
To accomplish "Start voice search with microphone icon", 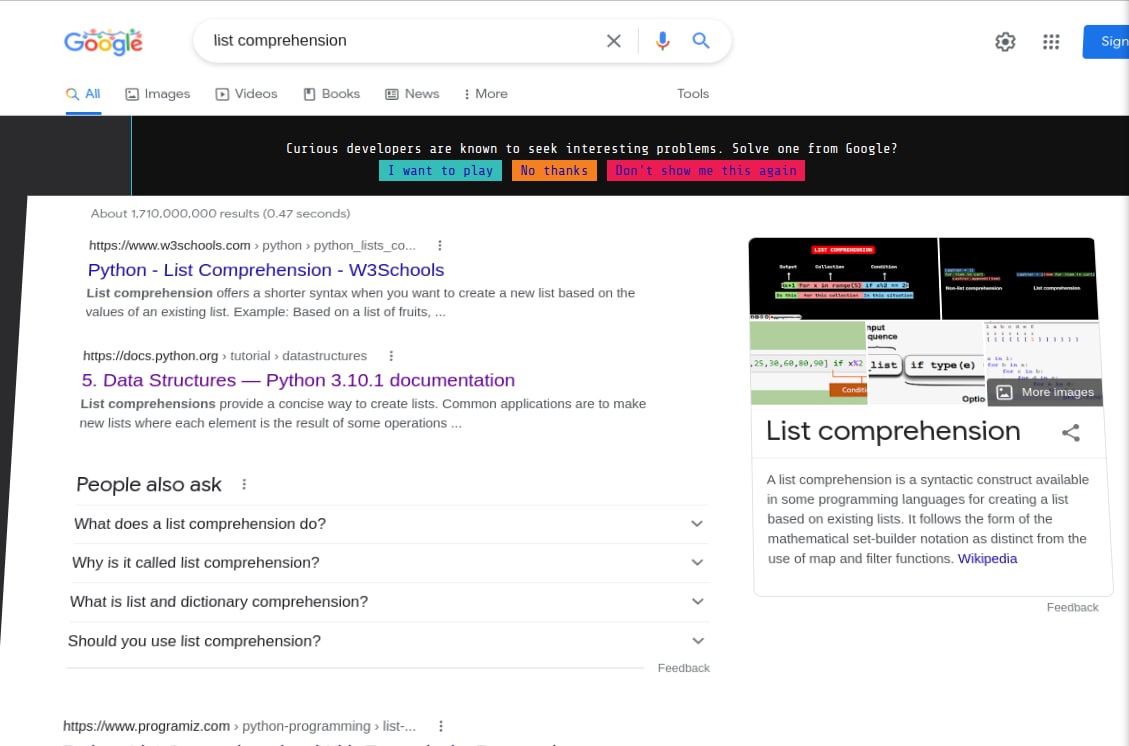I will tap(662, 41).
